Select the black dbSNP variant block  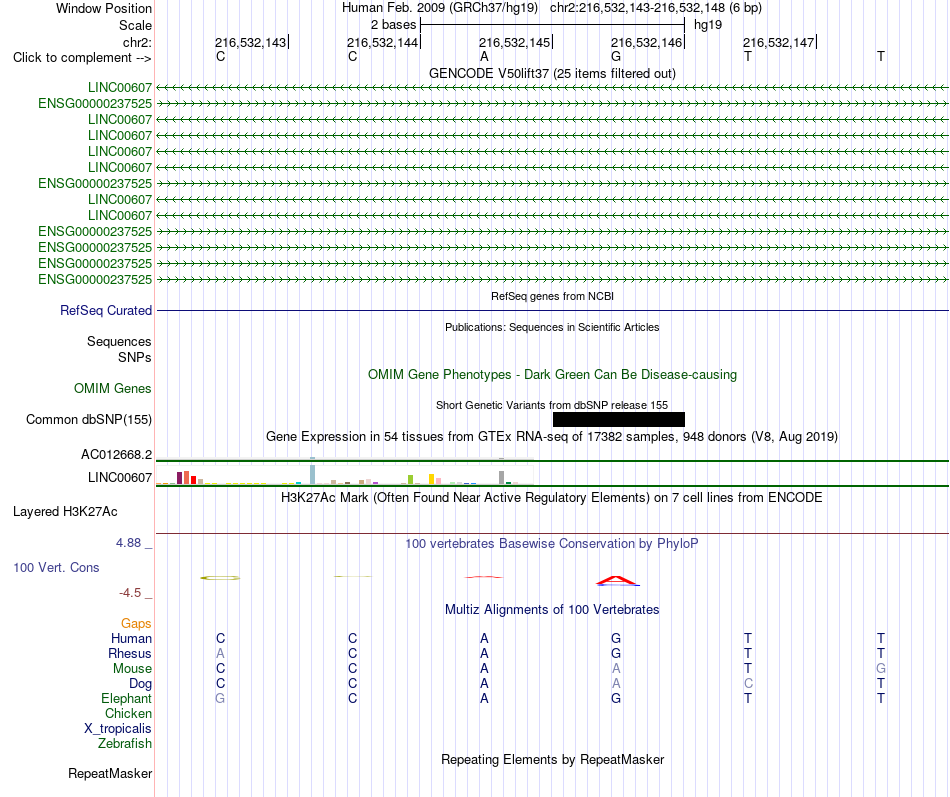point(619,419)
